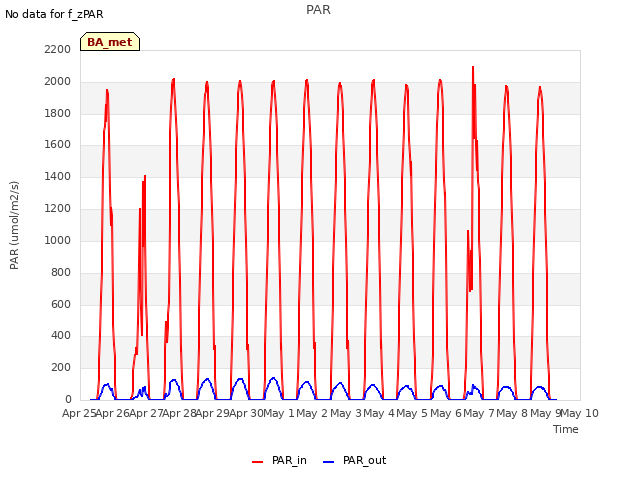Click the PAR_out blue peak on Apr 30
This screenshot has height=480, width=640.
tap(273, 378)
